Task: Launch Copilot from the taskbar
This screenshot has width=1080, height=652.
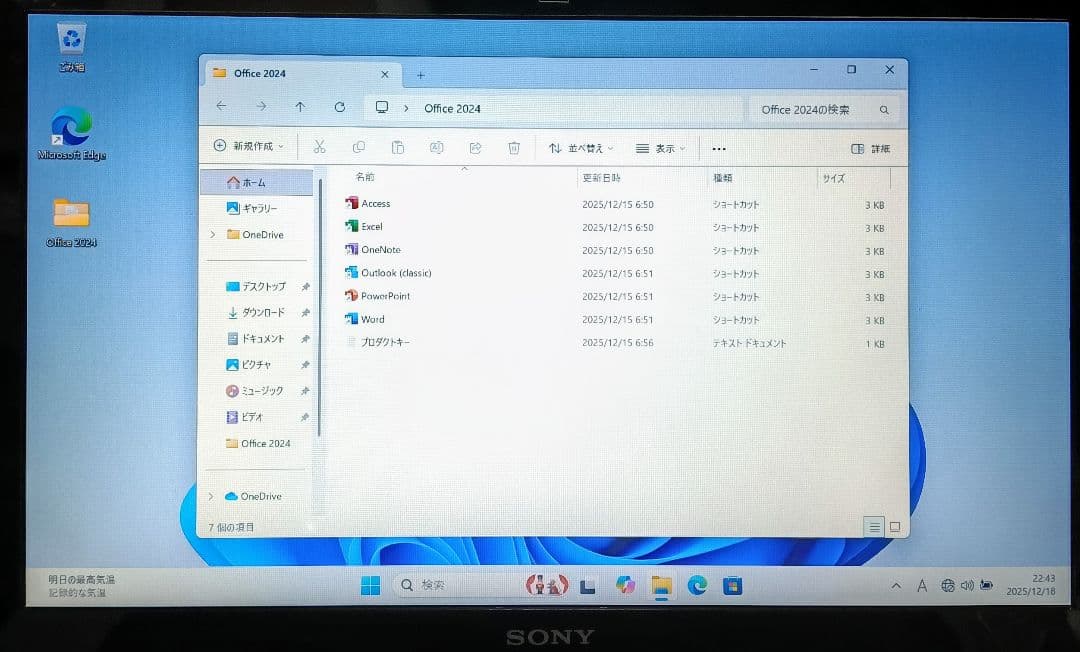Action: pos(625,586)
